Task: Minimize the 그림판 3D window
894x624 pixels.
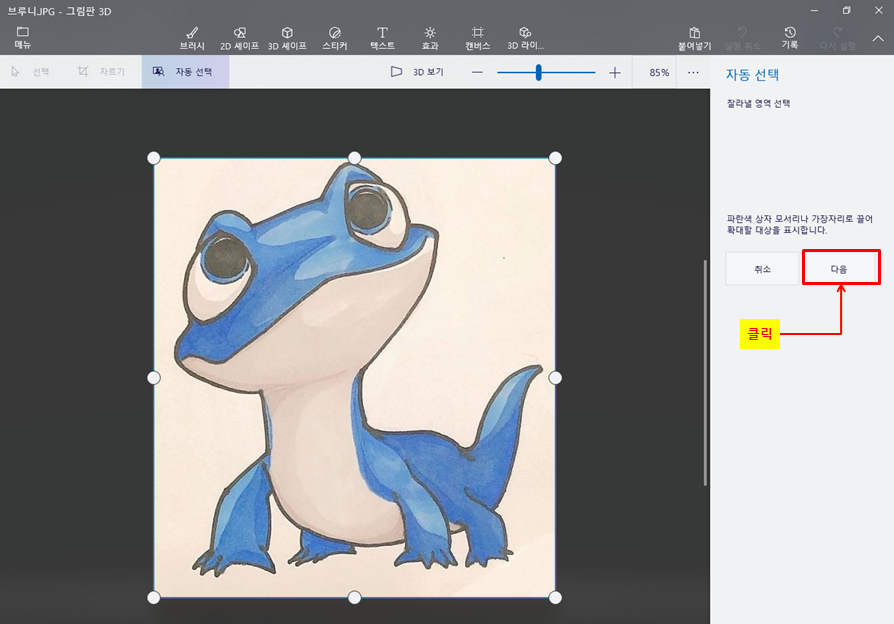Action: tap(814, 10)
